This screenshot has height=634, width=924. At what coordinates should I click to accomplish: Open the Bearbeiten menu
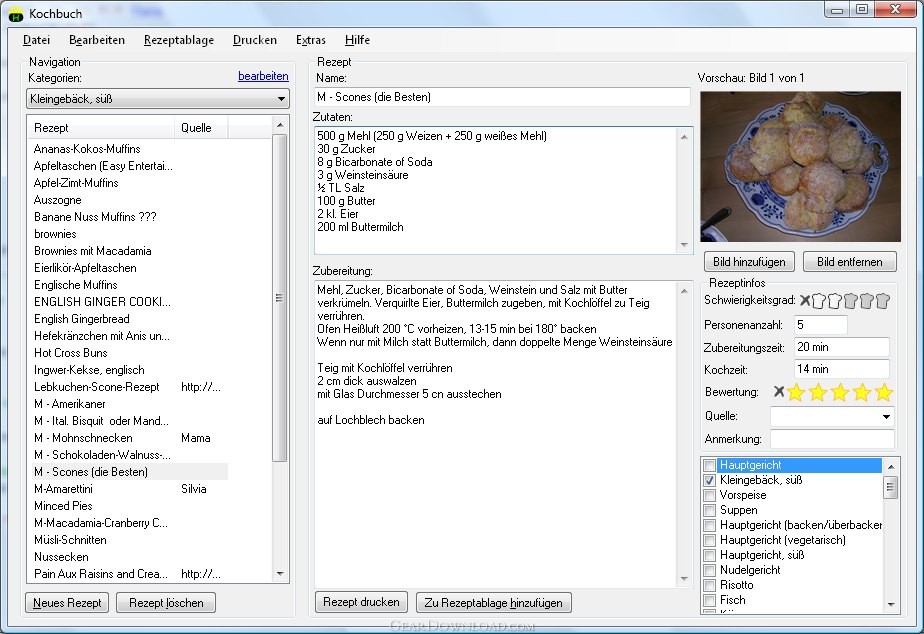[97, 40]
